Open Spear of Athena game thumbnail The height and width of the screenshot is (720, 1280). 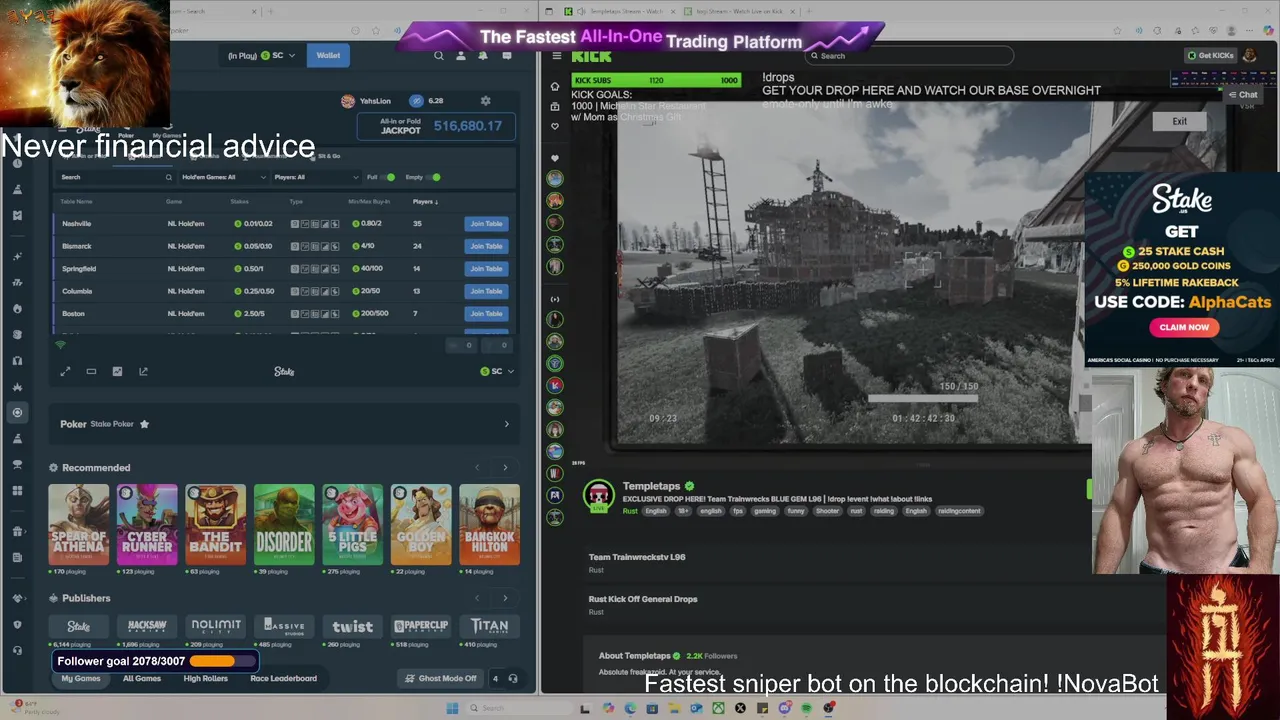pos(79,525)
